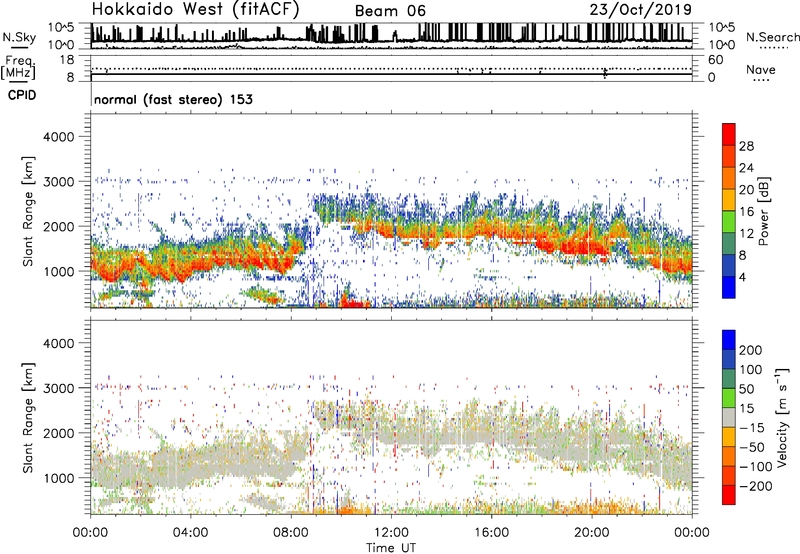Click the "24" power color bar label

click(x=746, y=168)
